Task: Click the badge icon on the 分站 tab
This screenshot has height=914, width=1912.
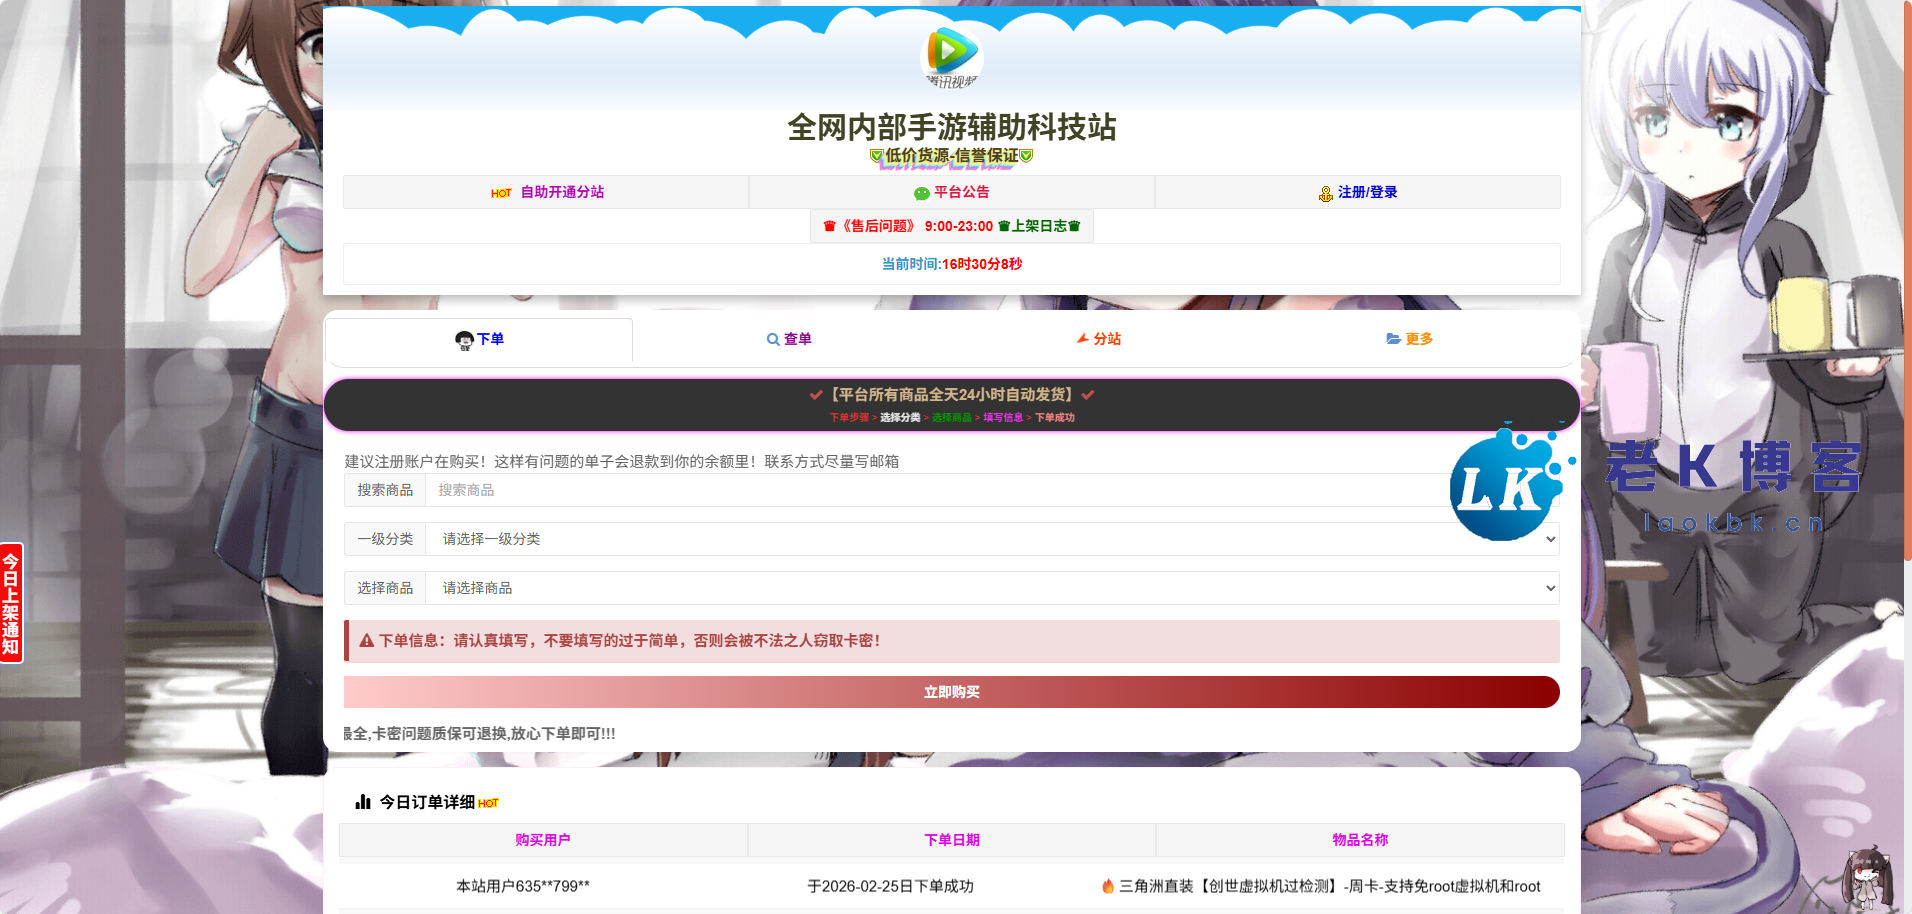Action: click(x=1082, y=339)
